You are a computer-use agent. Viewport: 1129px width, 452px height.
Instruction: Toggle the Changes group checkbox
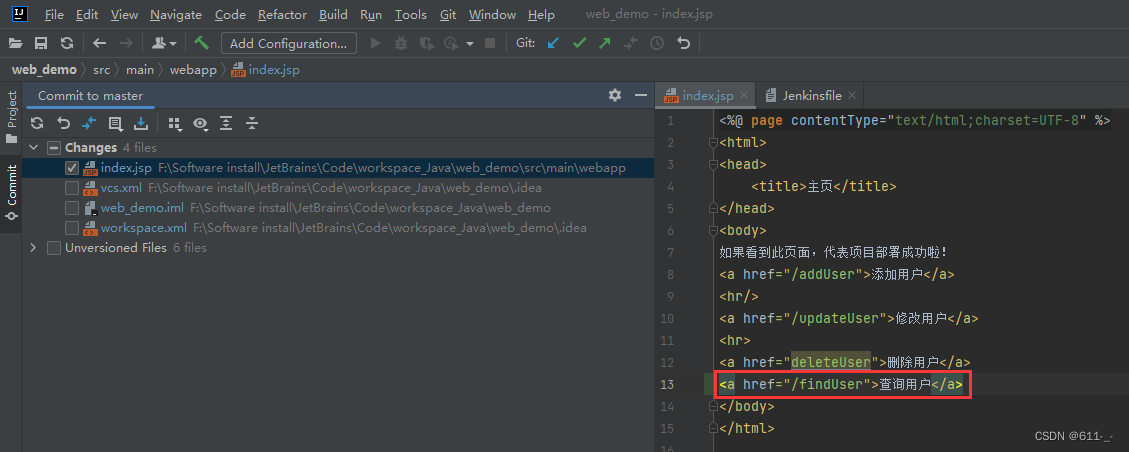click(53, 148)
